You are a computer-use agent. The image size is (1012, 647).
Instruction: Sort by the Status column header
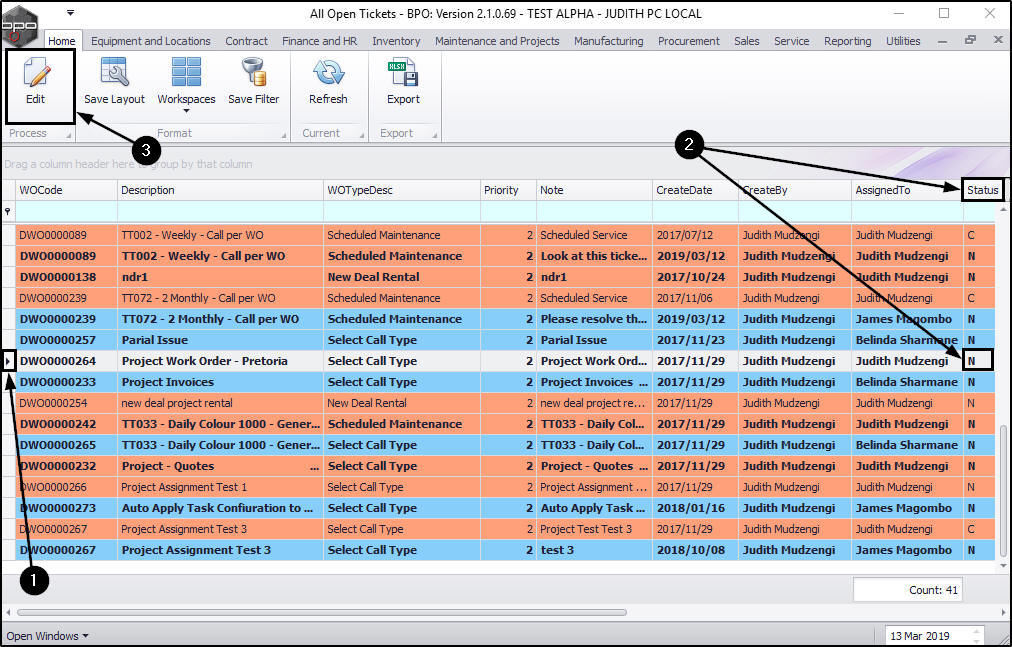pos(982,190)
